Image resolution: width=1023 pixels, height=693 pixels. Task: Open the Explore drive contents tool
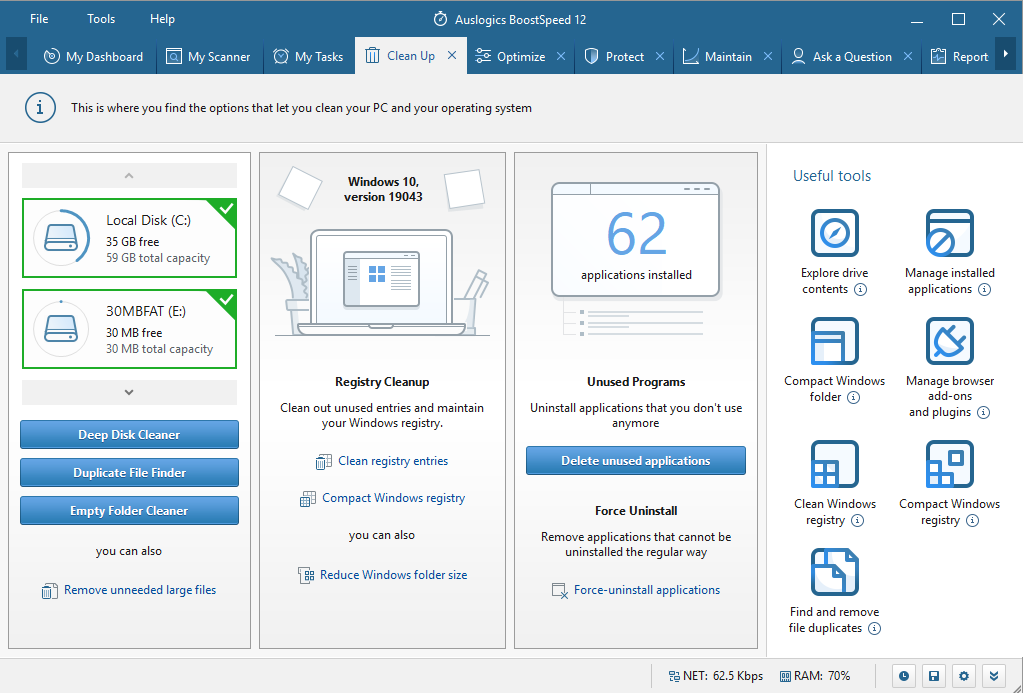pos(834,233)
